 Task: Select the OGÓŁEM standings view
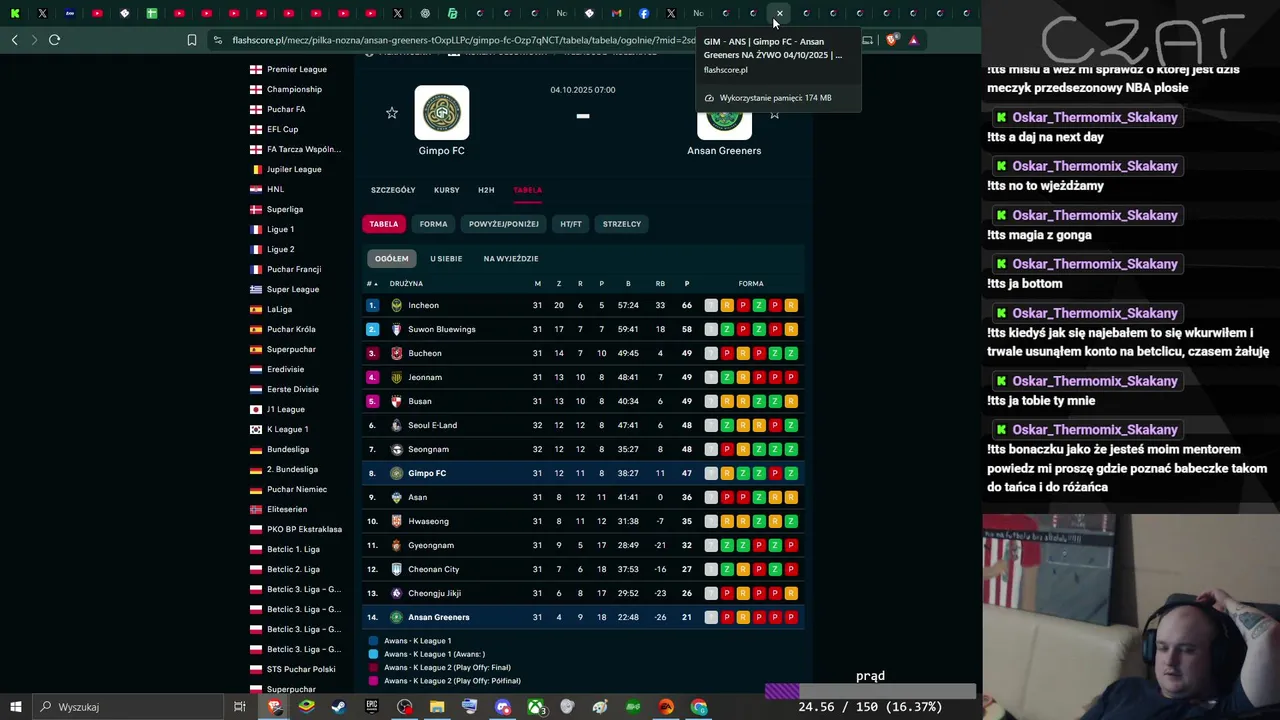pos(392,259)
